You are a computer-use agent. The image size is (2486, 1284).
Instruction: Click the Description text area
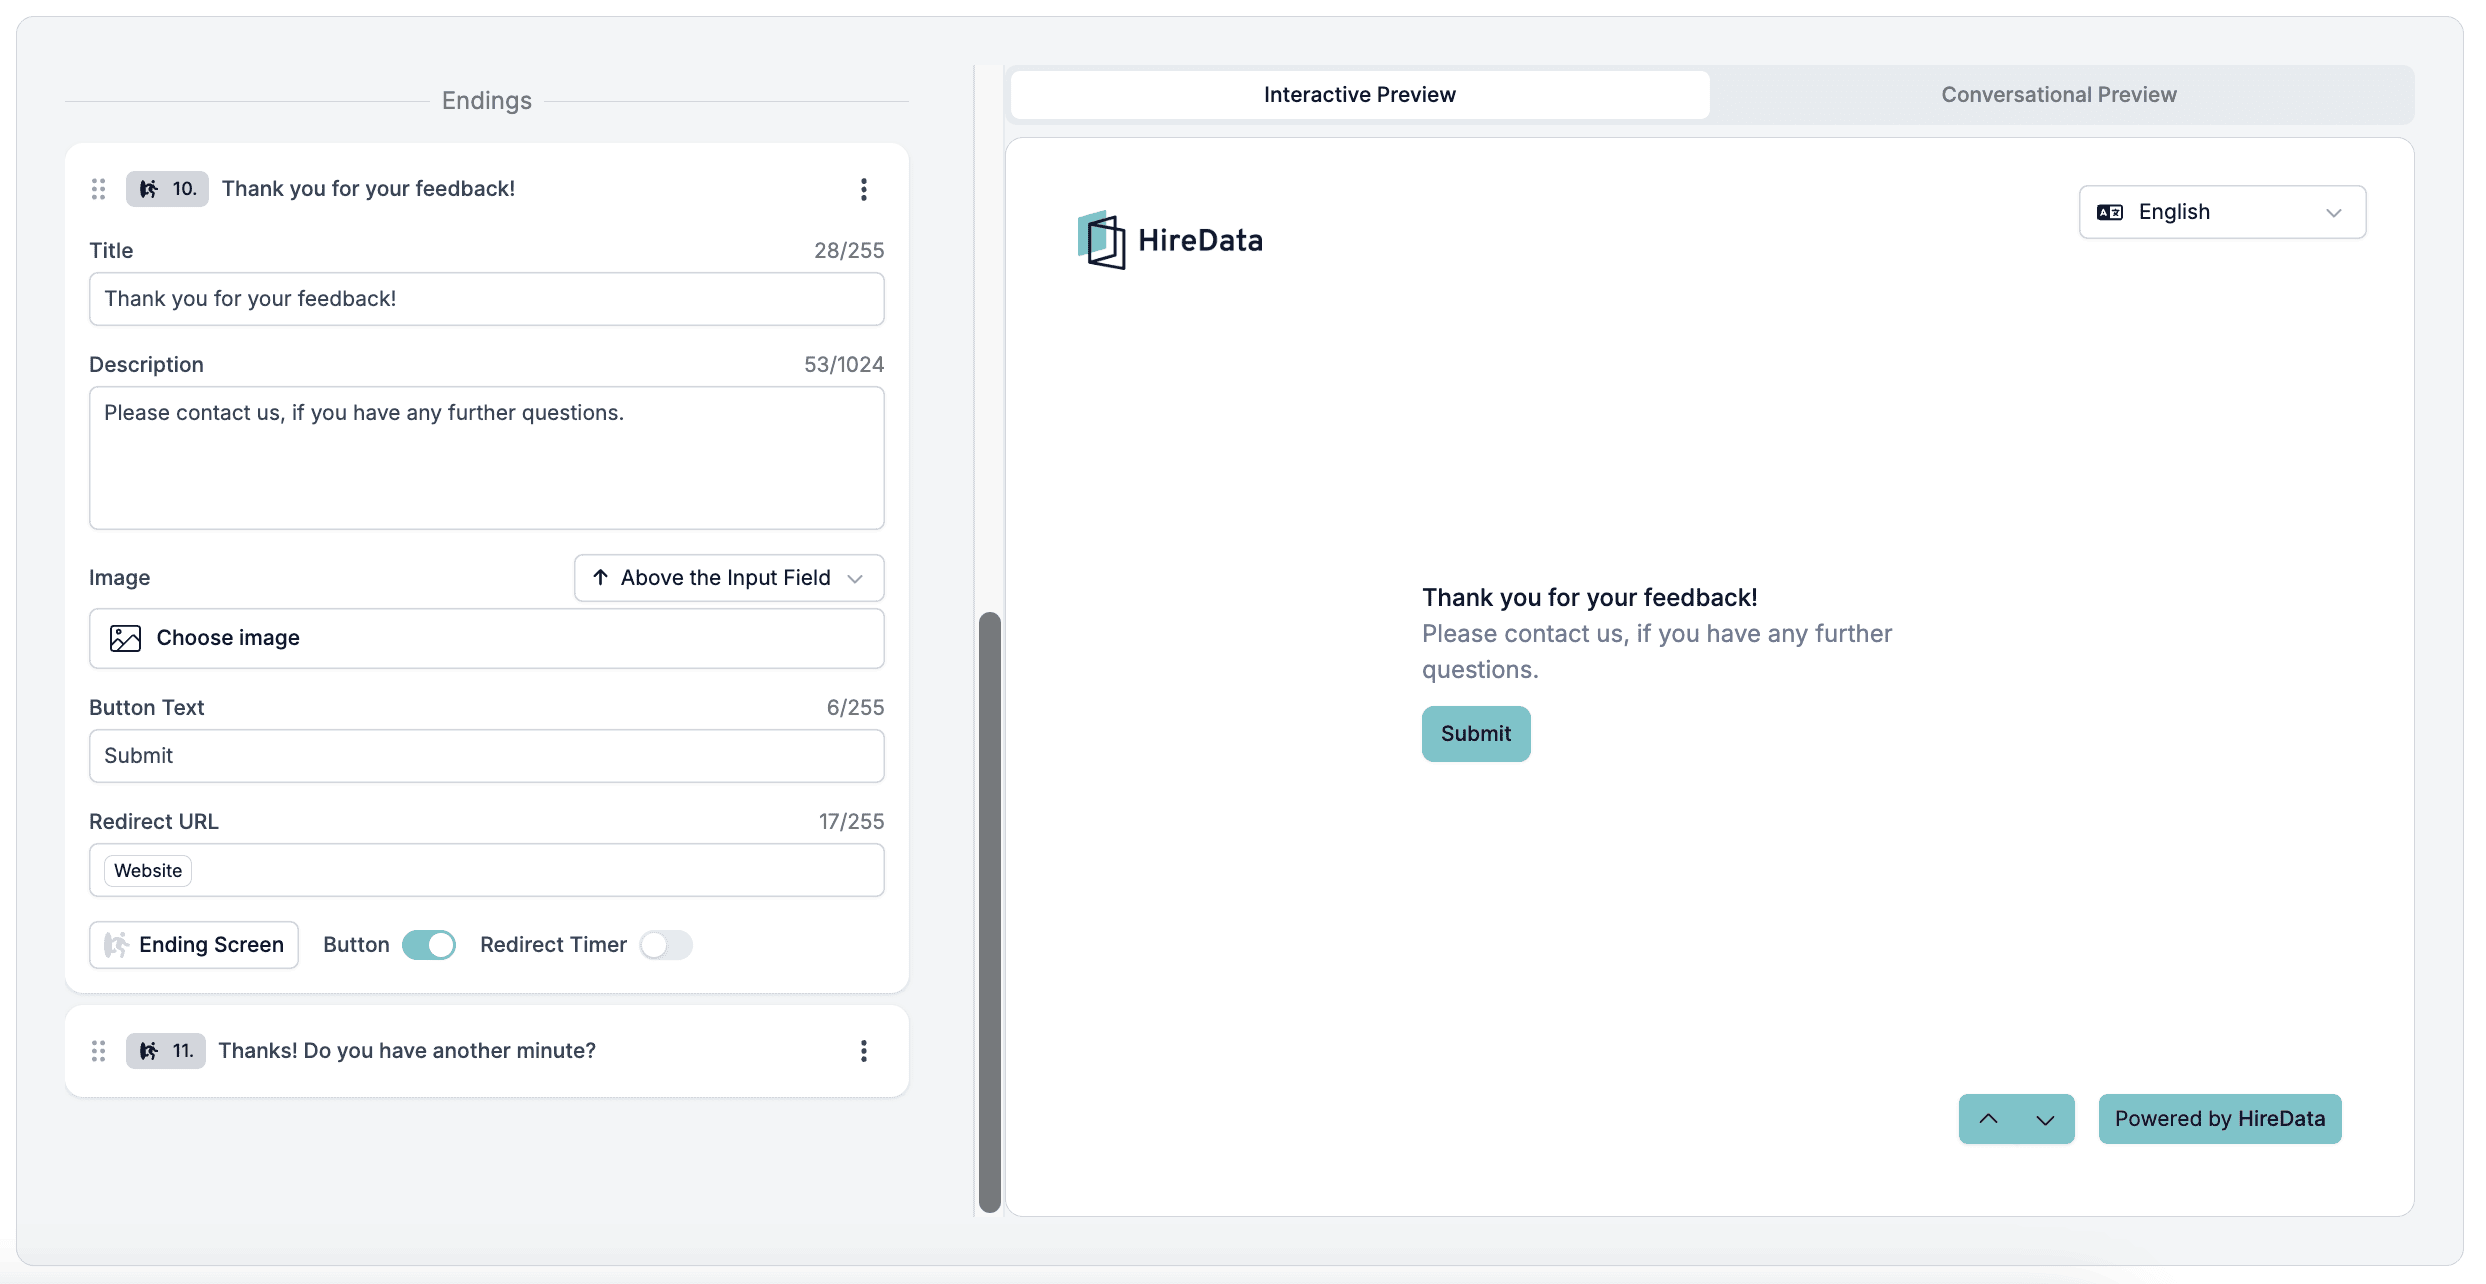pyautogui.click(x=487, y=458)
